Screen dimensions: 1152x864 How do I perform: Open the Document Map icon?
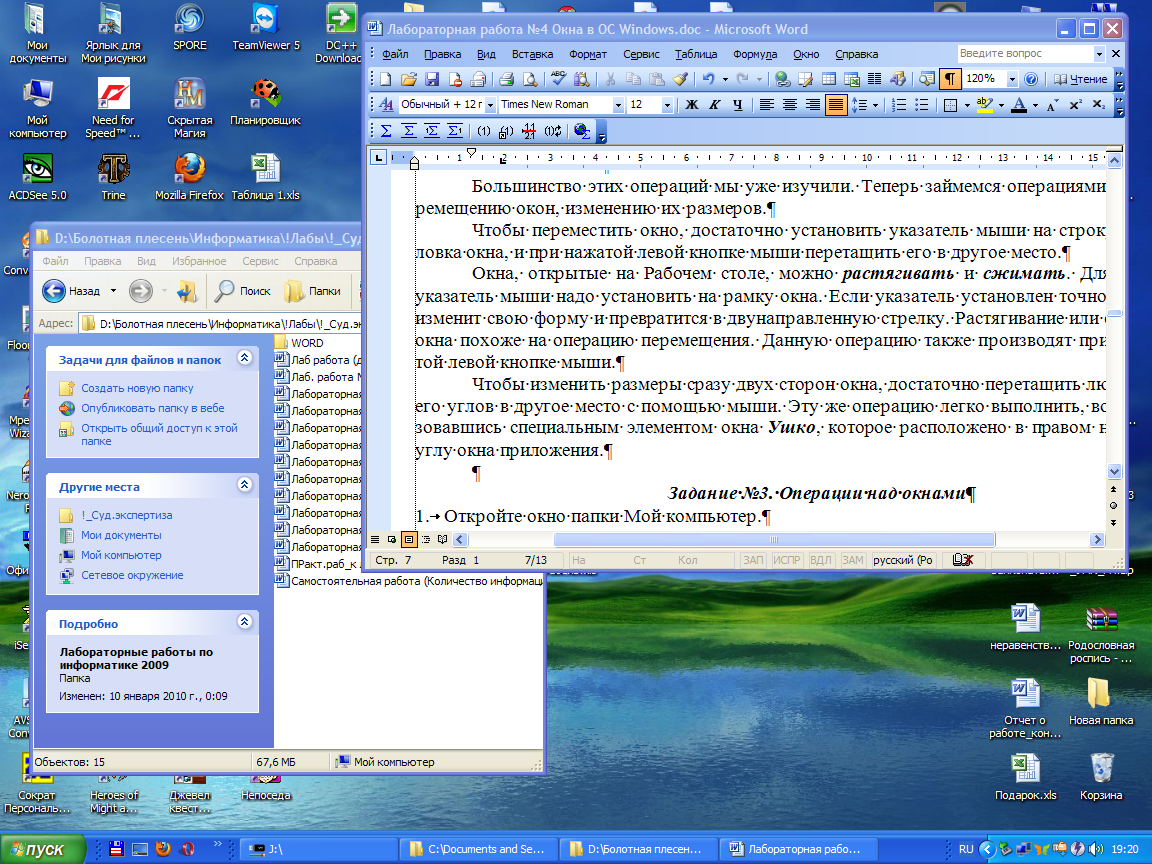(x=927, y=79)
